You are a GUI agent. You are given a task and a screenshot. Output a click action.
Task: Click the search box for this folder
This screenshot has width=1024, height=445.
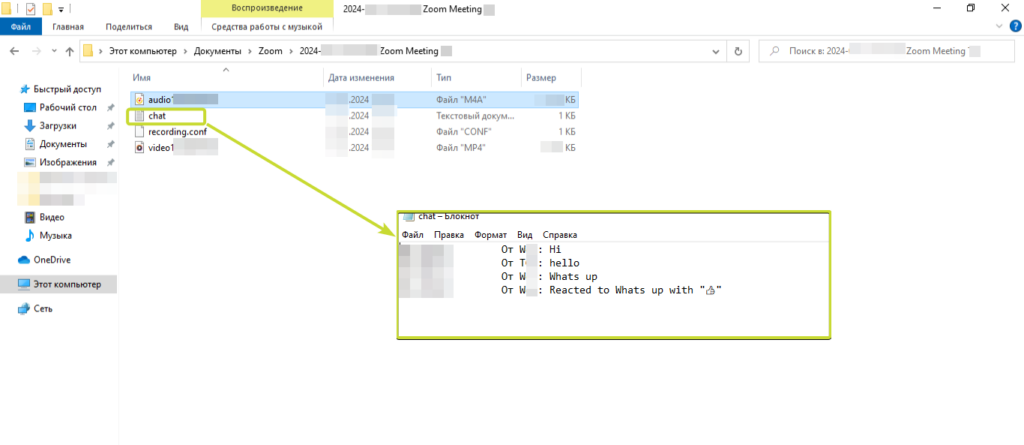887,52
